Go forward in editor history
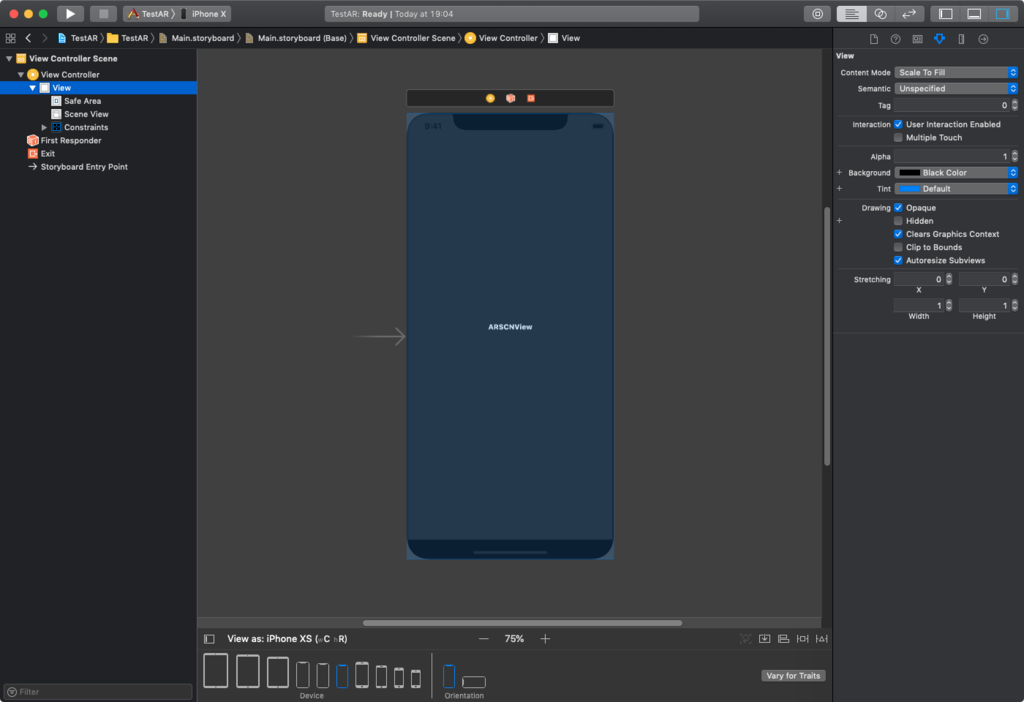 tap(44, 39)
